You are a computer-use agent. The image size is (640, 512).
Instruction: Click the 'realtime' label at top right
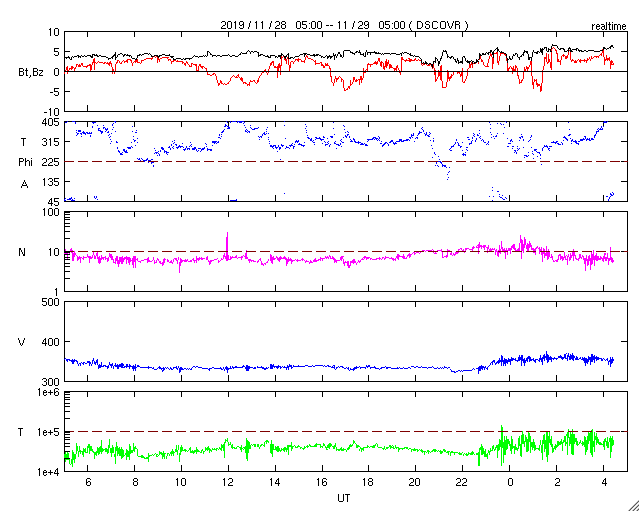(x=609, y=27)
